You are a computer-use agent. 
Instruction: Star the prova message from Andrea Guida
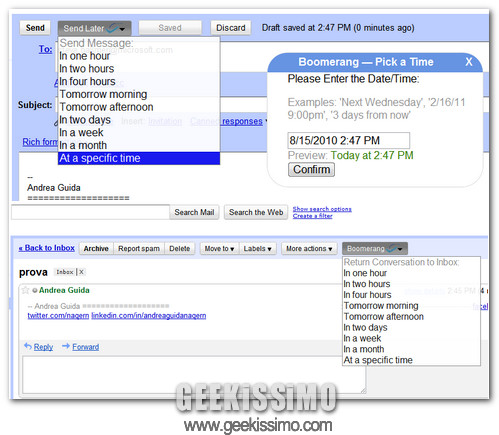tap(25, 290)
